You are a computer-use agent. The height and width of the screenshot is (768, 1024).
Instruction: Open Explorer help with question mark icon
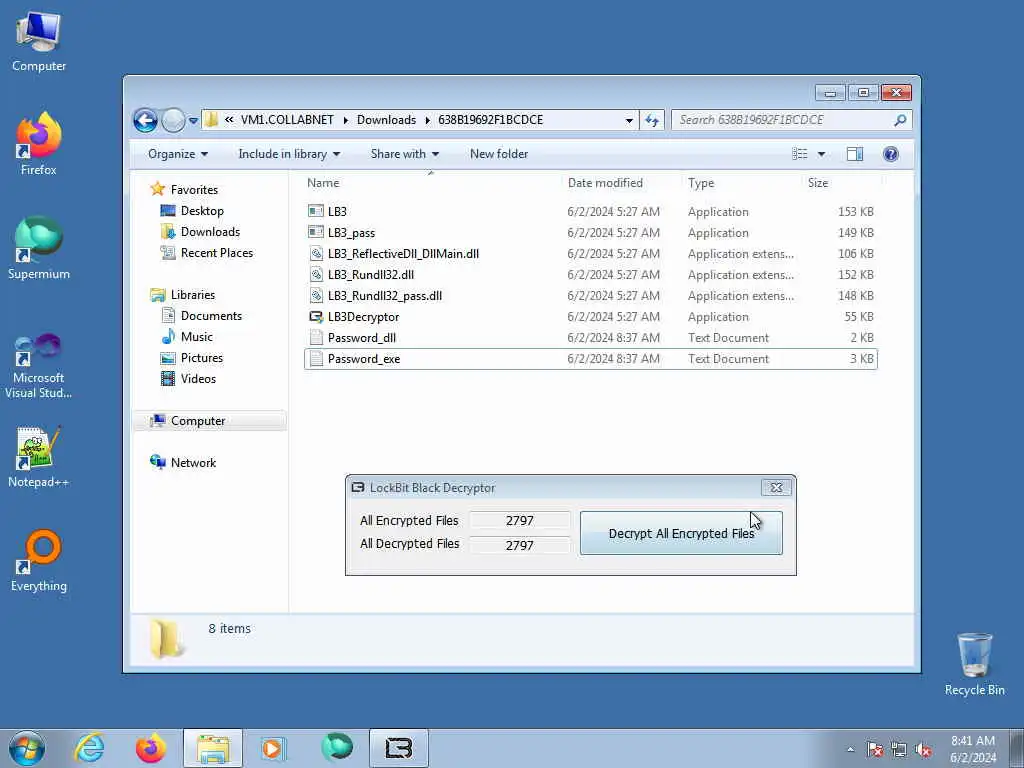coord(890,154)
